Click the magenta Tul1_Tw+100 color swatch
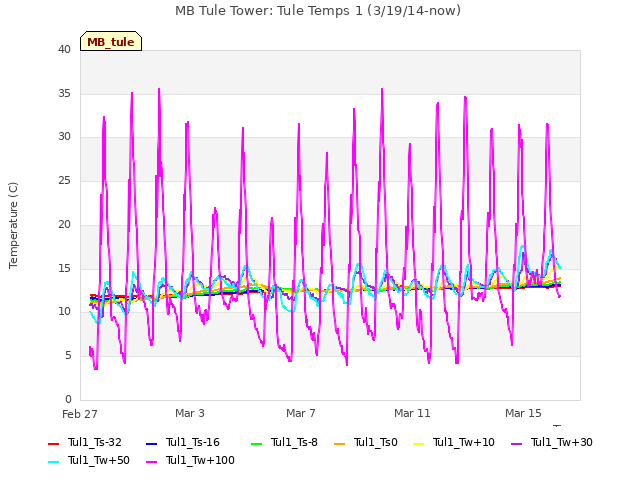 click(x=151, y=462)
